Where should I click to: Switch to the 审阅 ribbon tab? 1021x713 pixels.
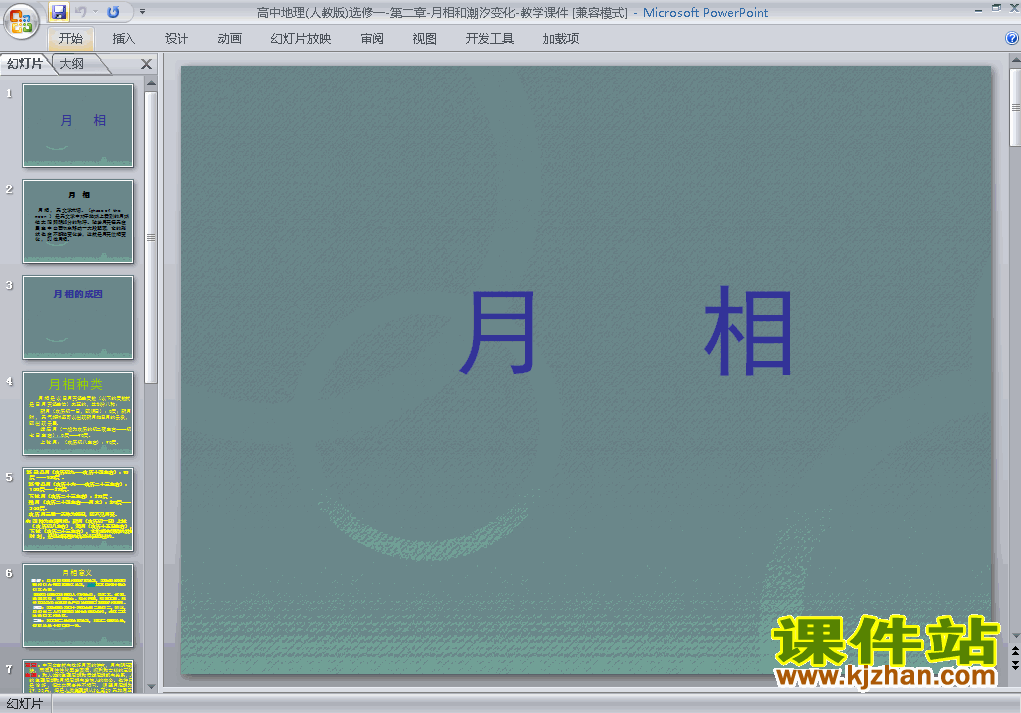tap(372, 39)
